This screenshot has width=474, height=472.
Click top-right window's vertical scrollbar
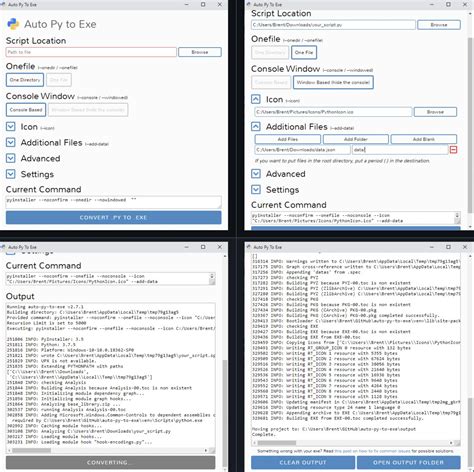470,125
